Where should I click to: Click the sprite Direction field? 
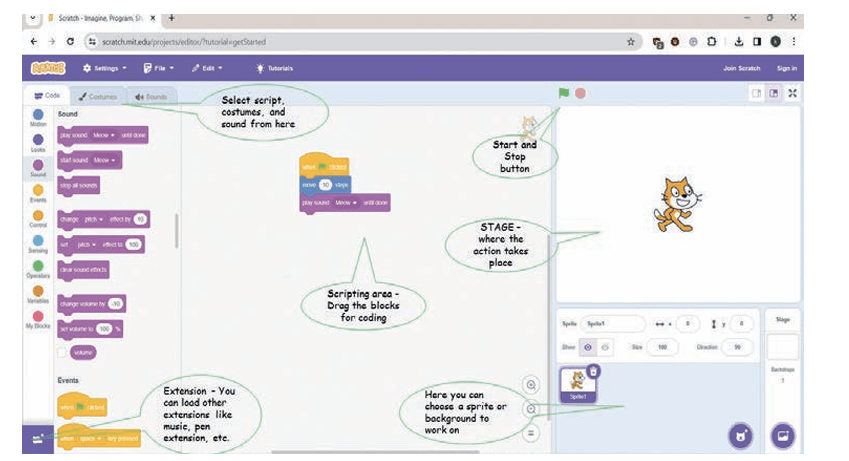point(737,347)
